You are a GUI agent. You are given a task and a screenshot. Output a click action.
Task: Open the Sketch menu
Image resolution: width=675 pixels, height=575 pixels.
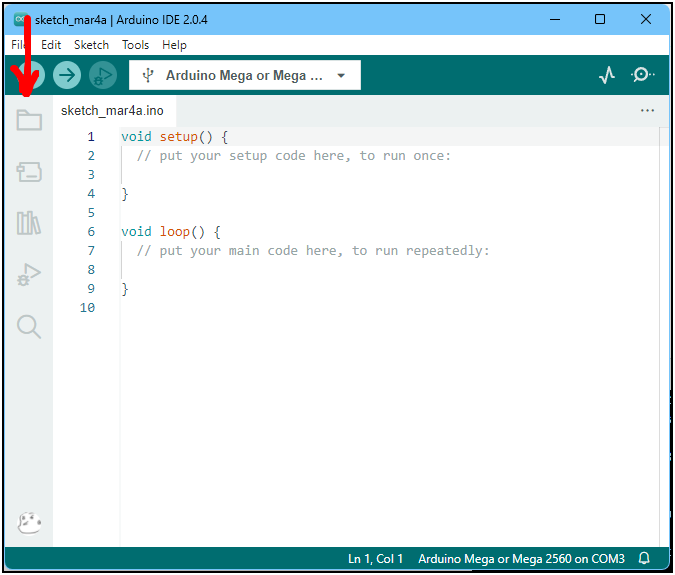[x=91, y=45]
